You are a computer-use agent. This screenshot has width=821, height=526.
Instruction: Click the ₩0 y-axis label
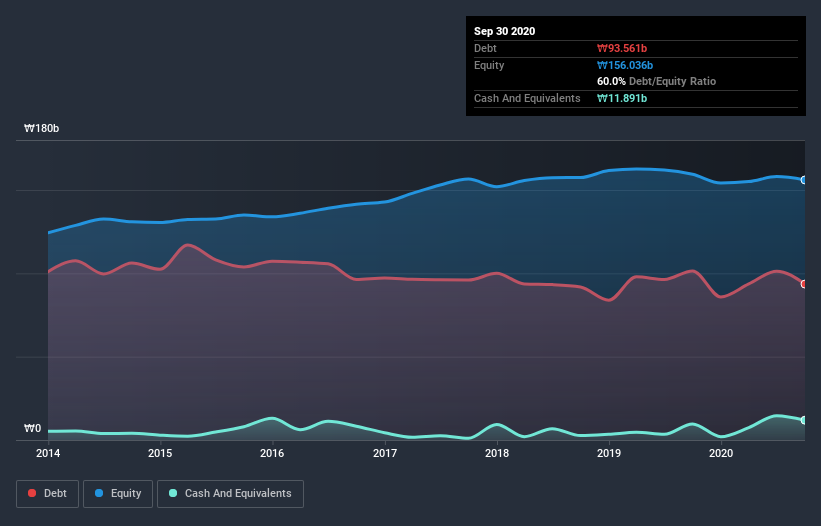[x=32, y=428]
